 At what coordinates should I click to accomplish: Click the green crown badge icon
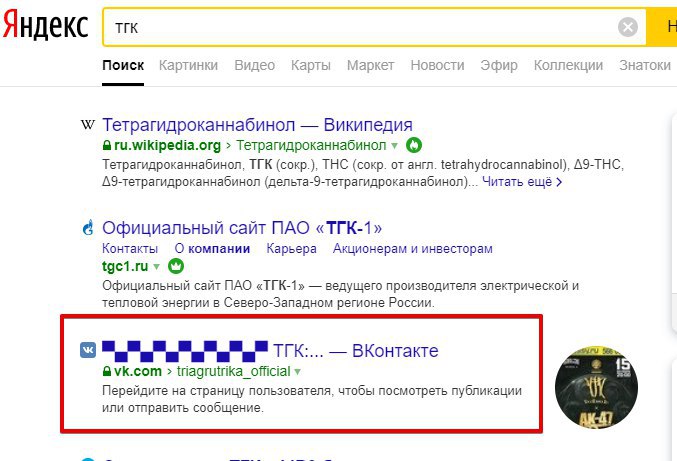[x=176, y=266]
